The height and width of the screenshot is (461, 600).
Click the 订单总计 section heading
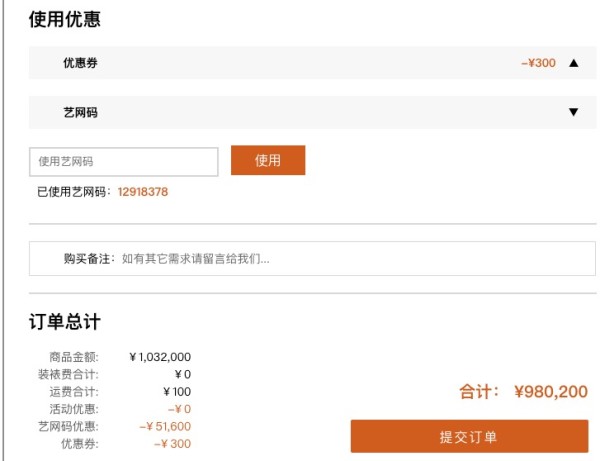pos(65,321)
